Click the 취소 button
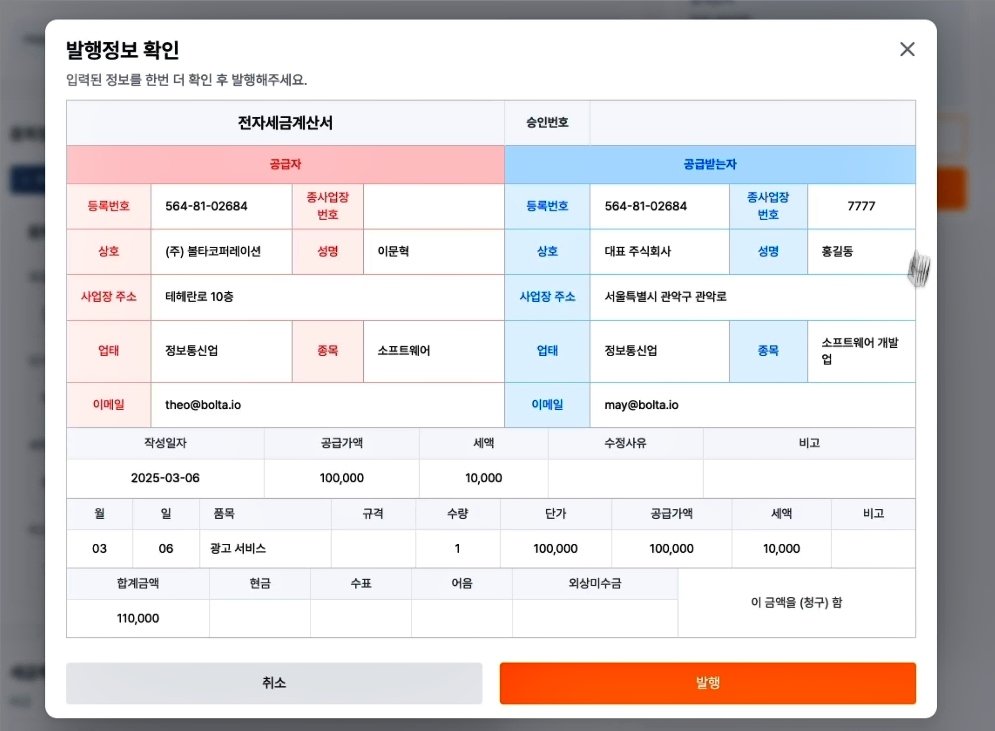995x731 pixels. click(274, 683)
